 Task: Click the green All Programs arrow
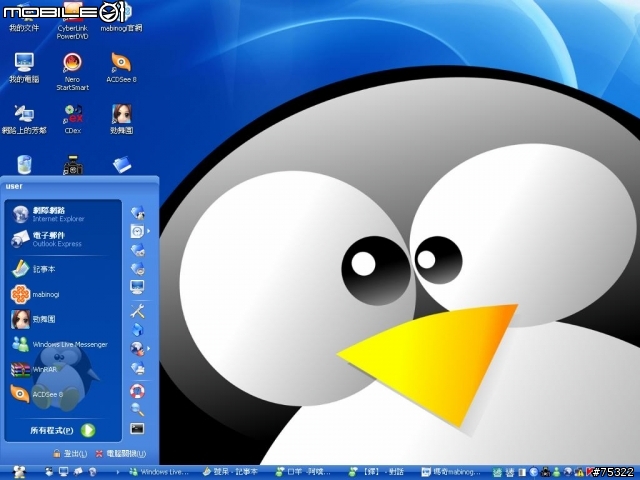88,430
